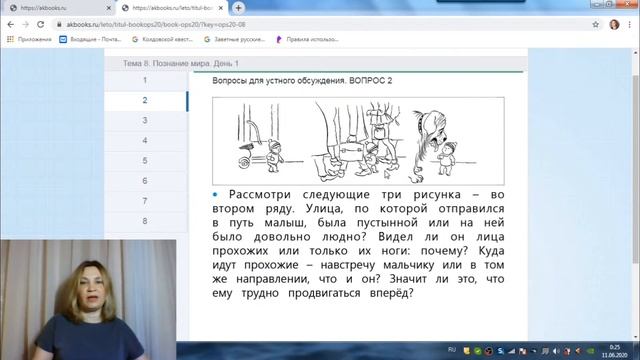640x360 pixels.
Task: Click the RU language indicator in taskbar
Action: point(452,350)
